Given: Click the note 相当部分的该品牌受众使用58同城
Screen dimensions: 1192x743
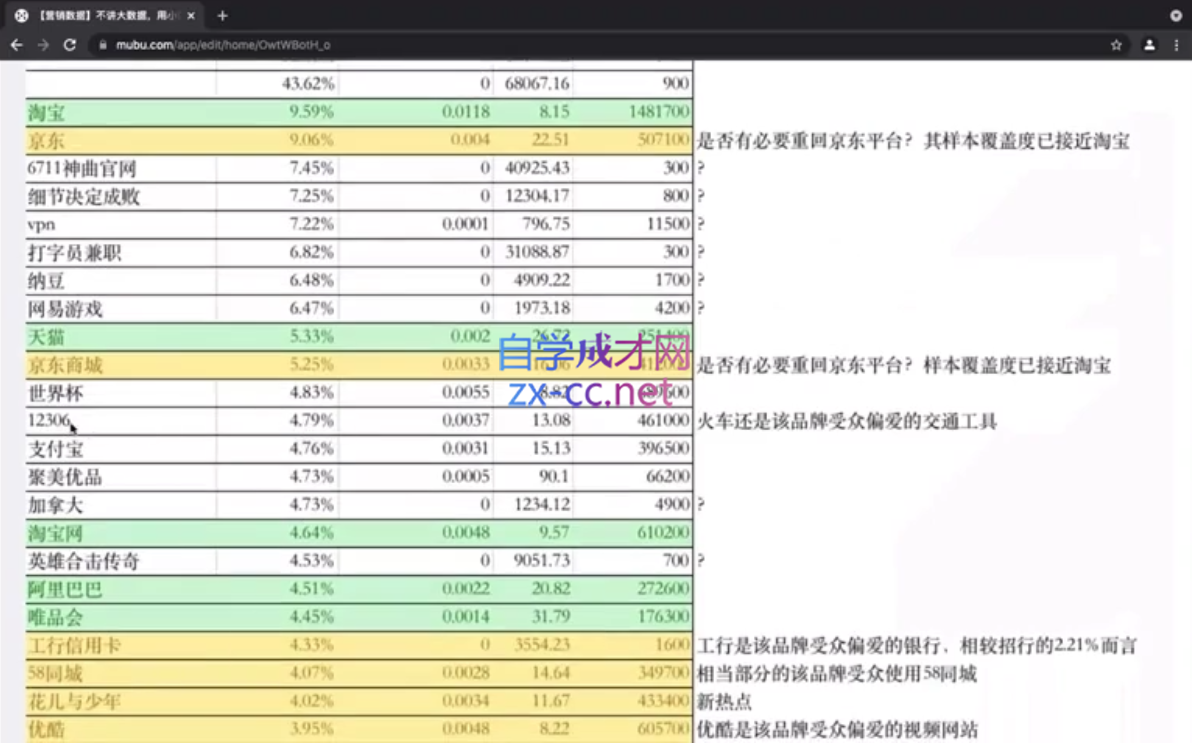Looking at the screenshot, I should pyautogui.click(x=837, y=674).
